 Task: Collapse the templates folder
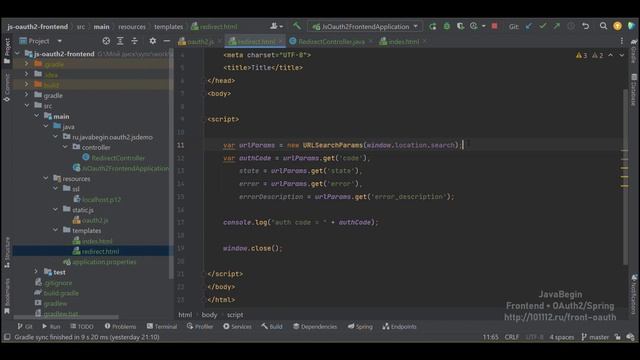point(56,230)
